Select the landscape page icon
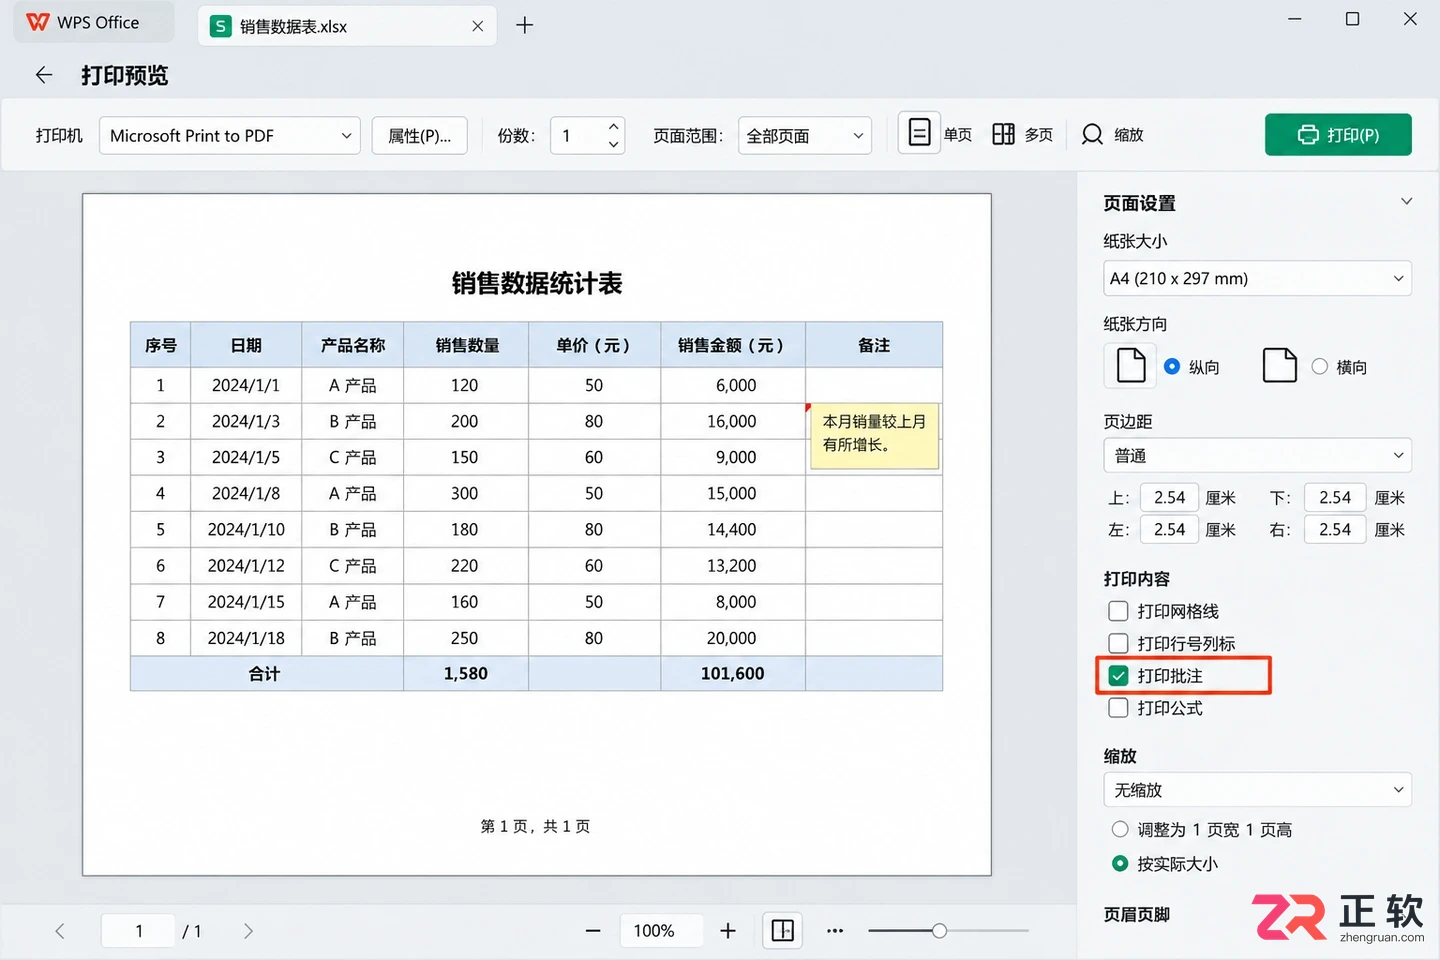 [x=1280, y=365]
